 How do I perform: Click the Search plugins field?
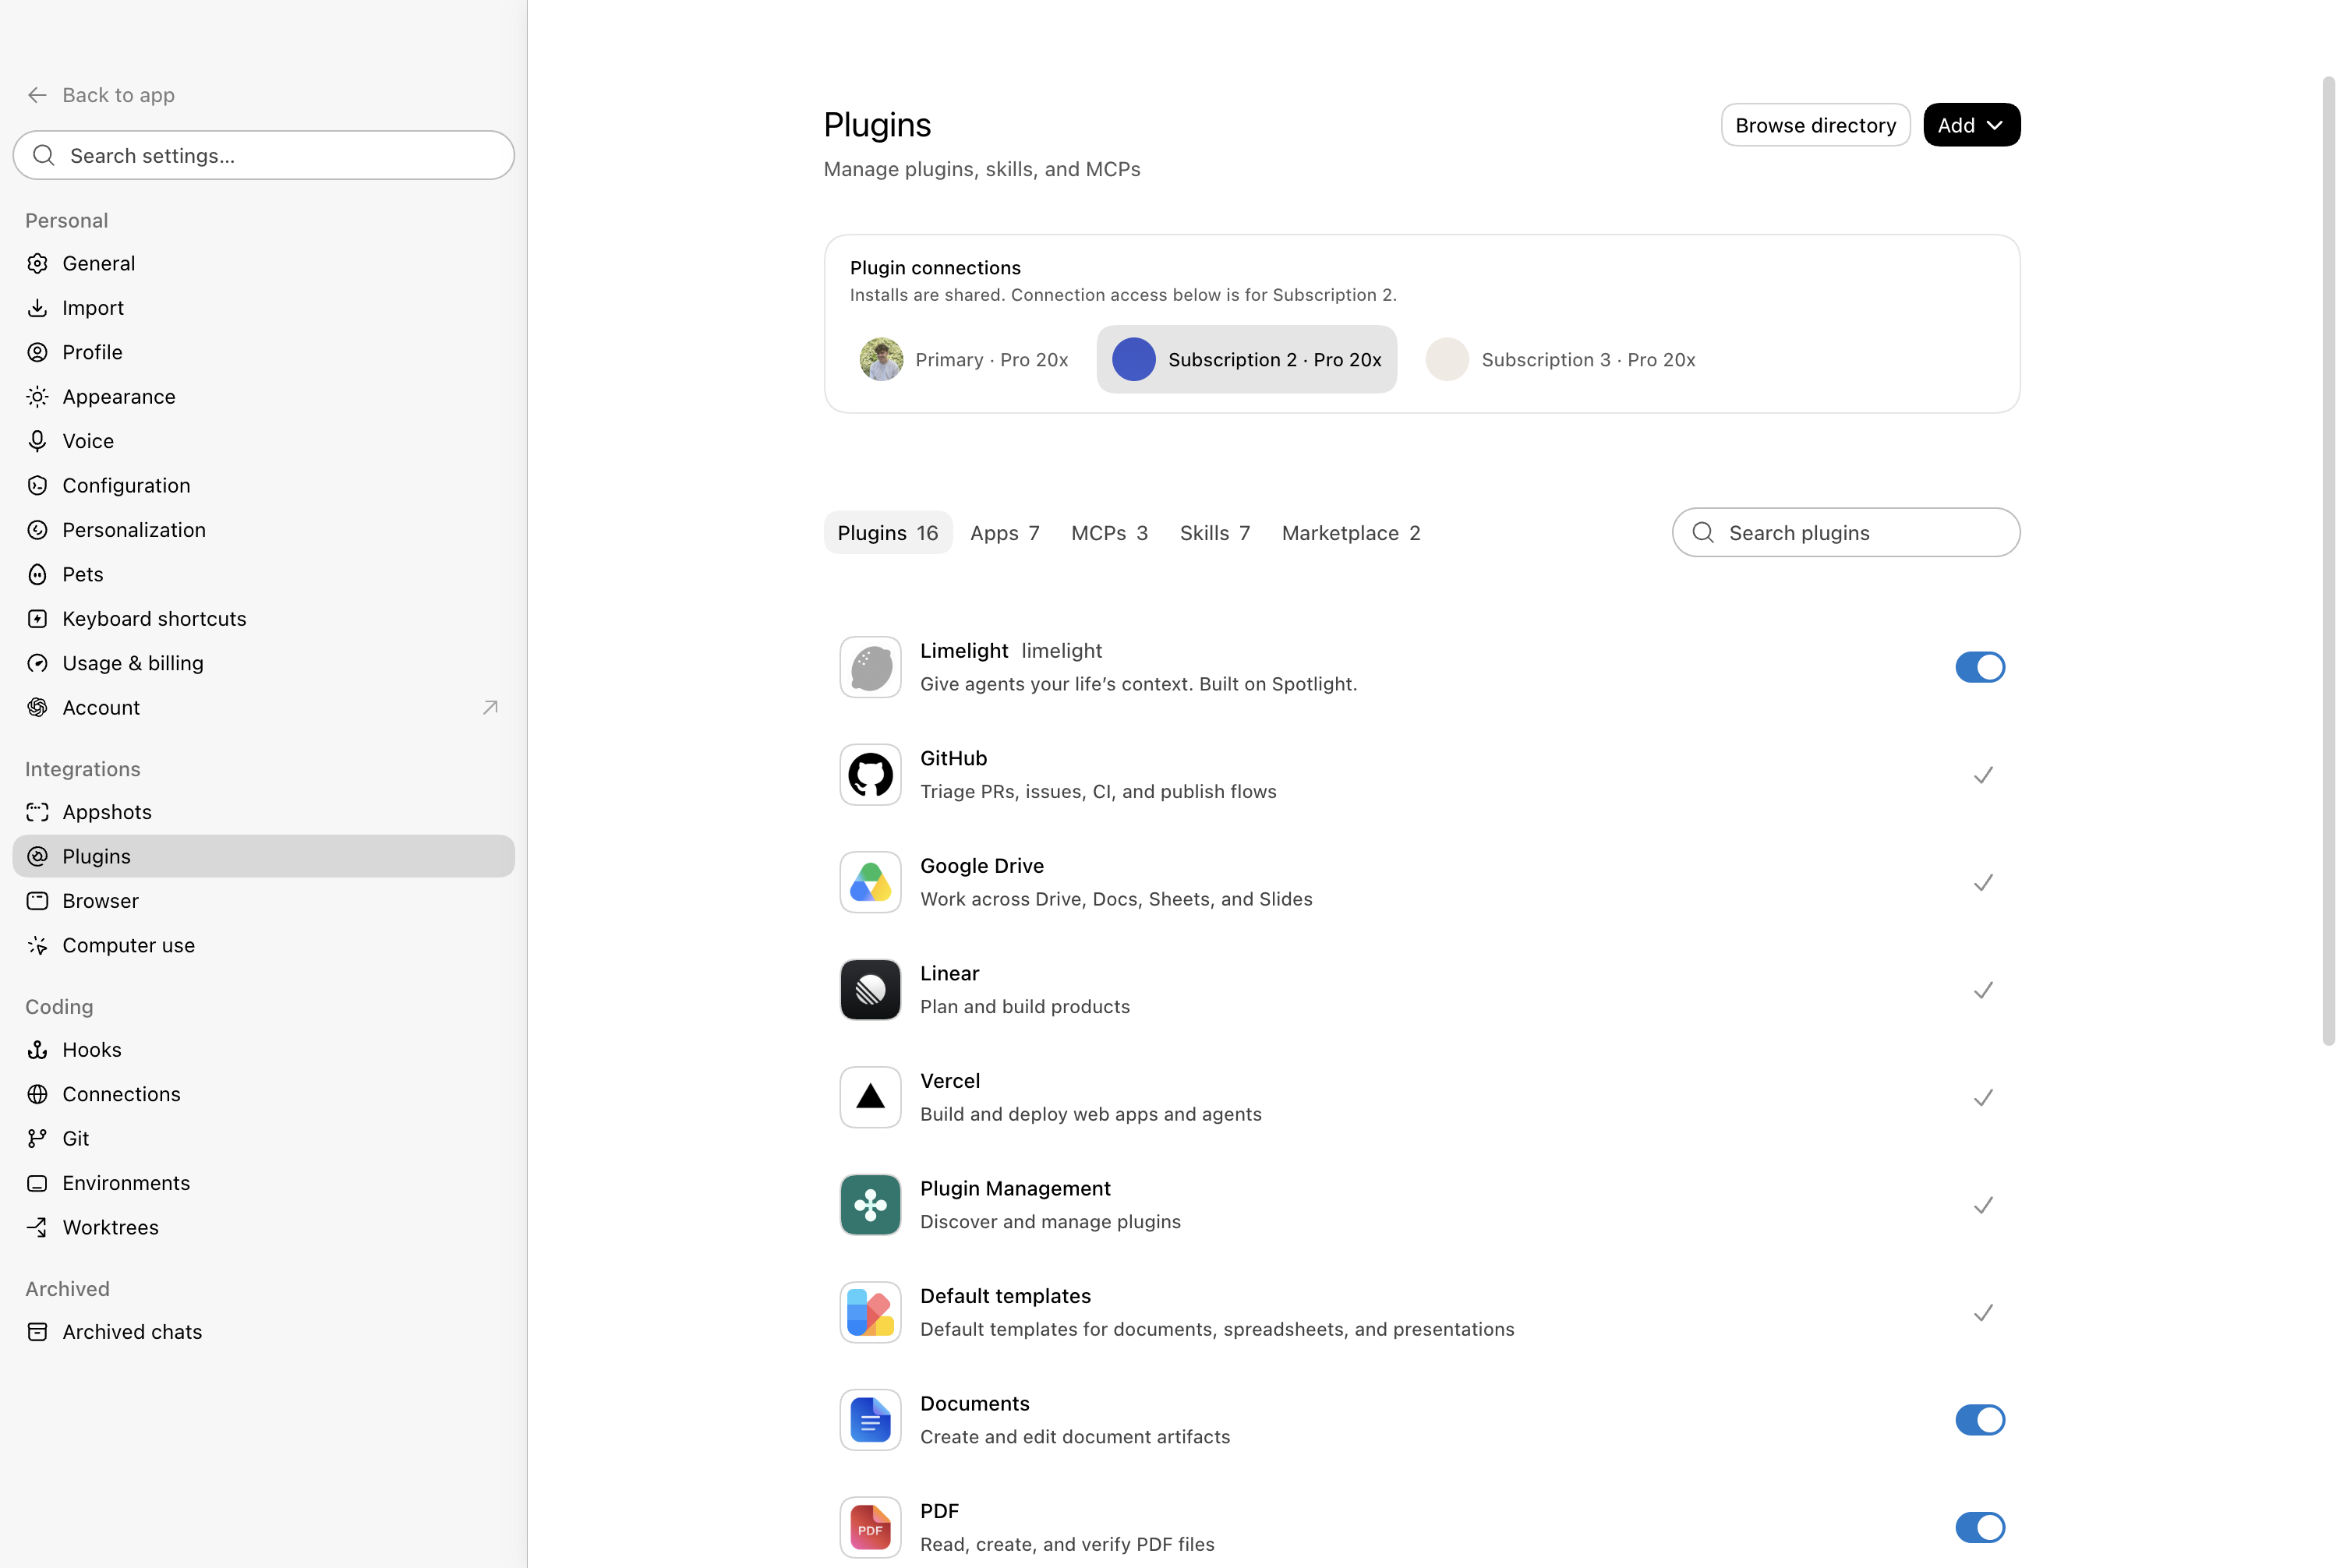[x=1845, y=533]
